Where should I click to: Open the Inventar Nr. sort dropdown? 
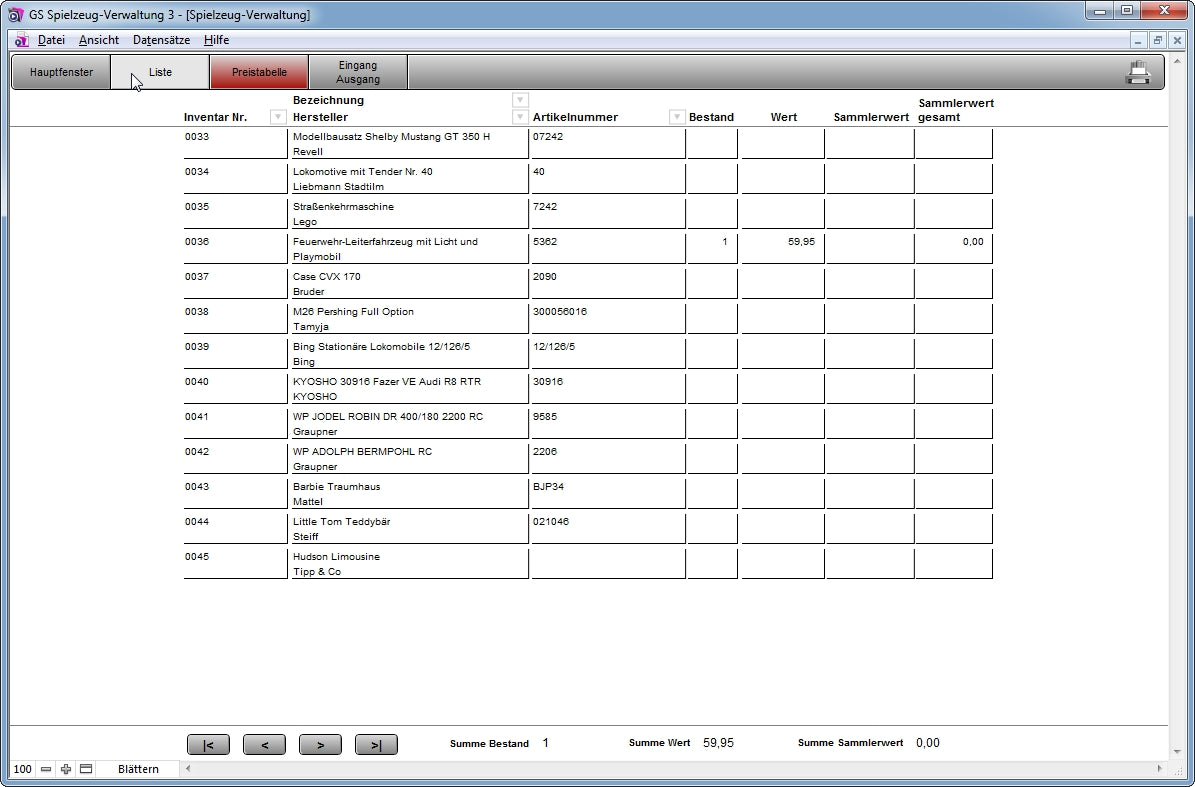click(278, 117)
